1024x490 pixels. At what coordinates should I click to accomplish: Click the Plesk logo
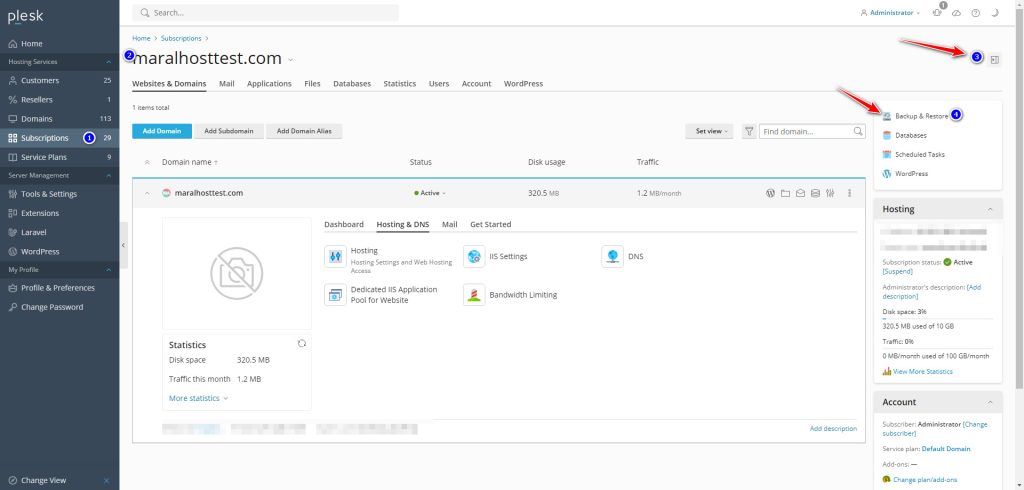click(x=25, y=17)
